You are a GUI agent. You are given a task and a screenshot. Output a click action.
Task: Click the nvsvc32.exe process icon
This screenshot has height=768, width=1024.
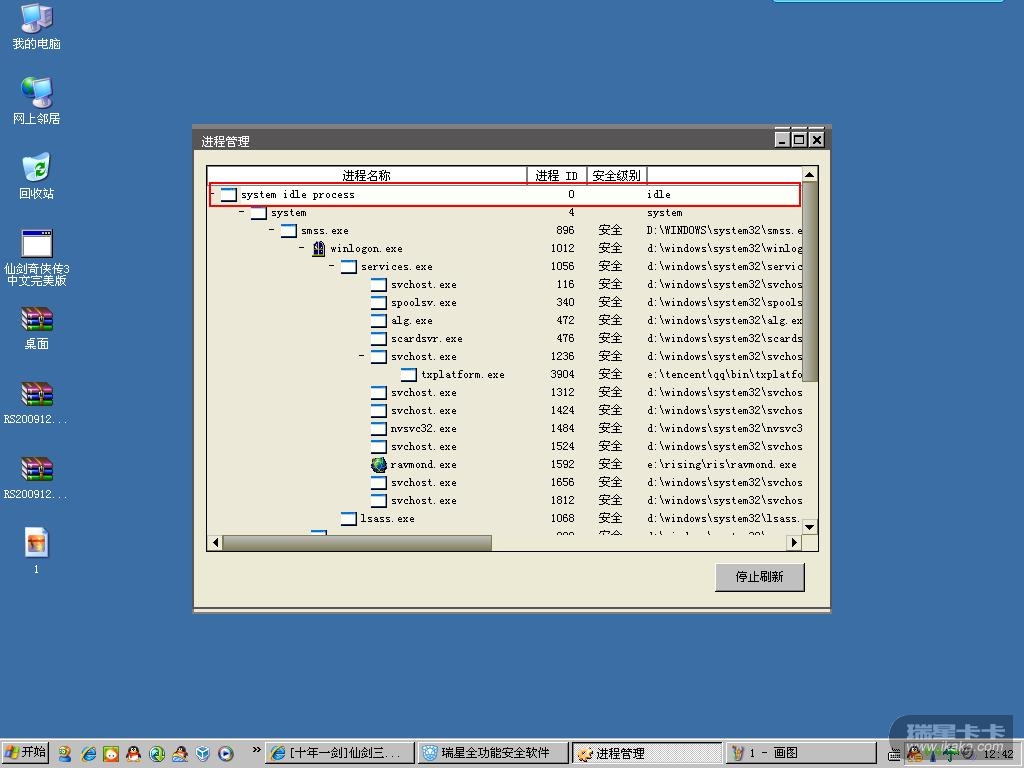[x=379, y=429]
